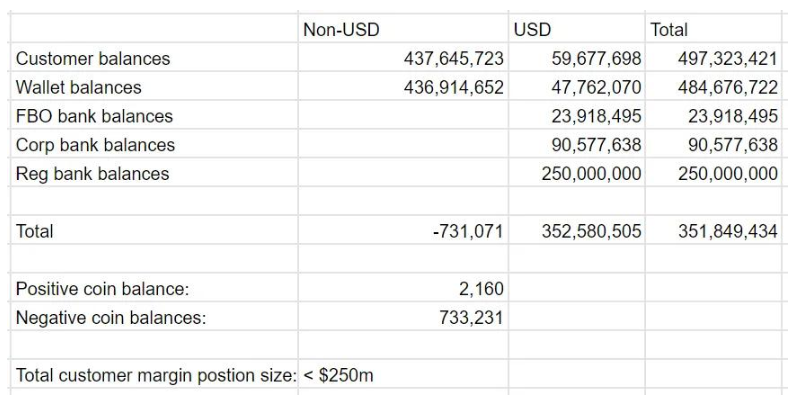
Task: Select the Corp bank balances total 90,577,638
Action: tap(713, 145)
